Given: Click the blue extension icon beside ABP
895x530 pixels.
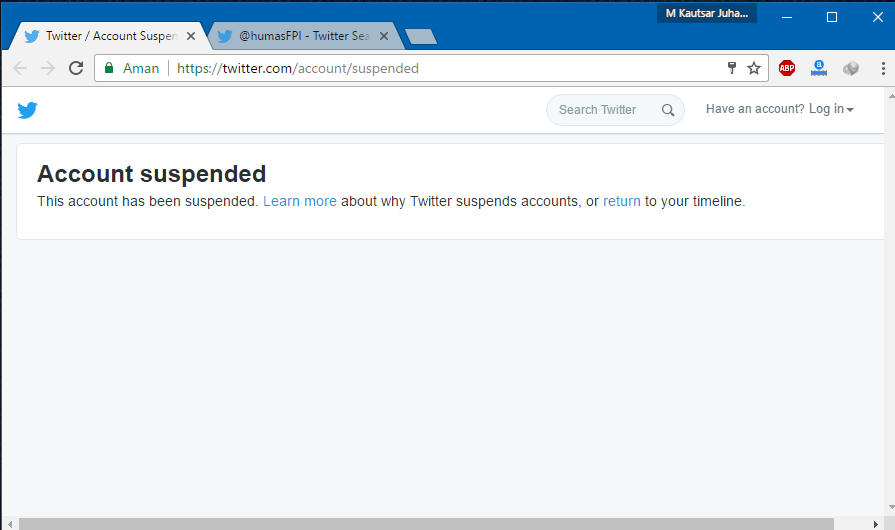Looking at the screenshot, I should pos(819,68).
